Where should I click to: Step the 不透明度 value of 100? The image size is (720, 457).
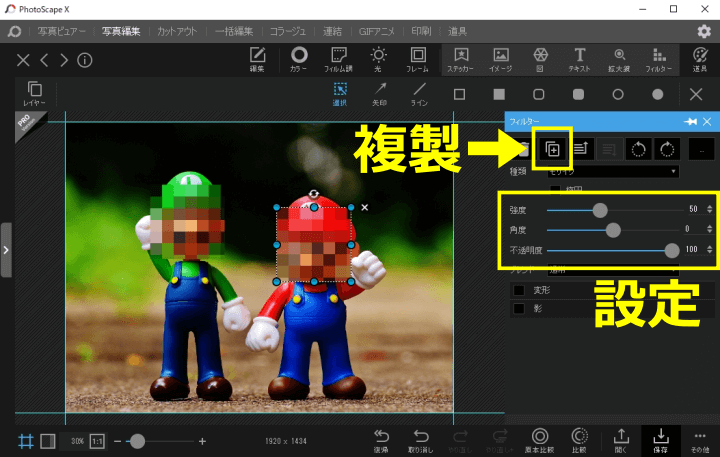[x=710, y=249]
